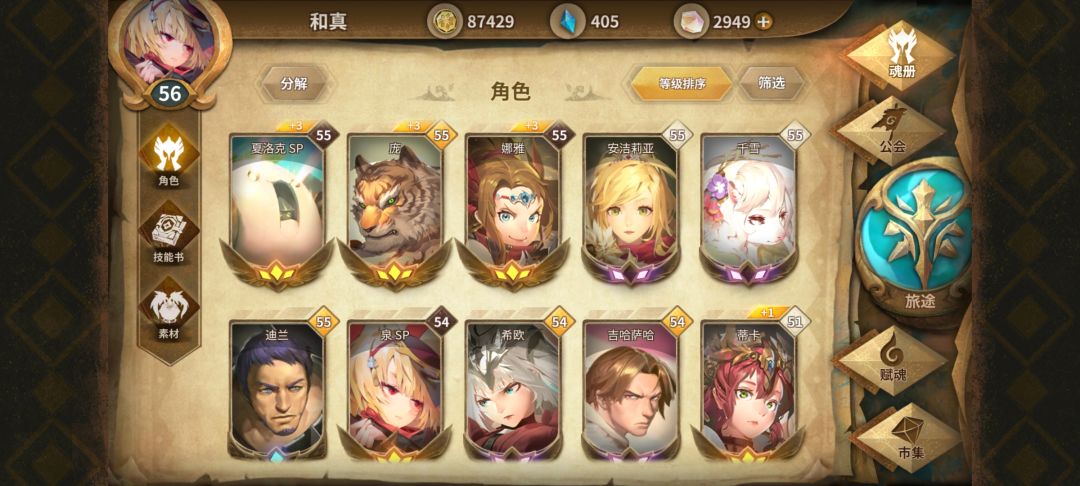Click the blue crystal currency icon
Screen dimensions: 1080x486
coord(569,21)
